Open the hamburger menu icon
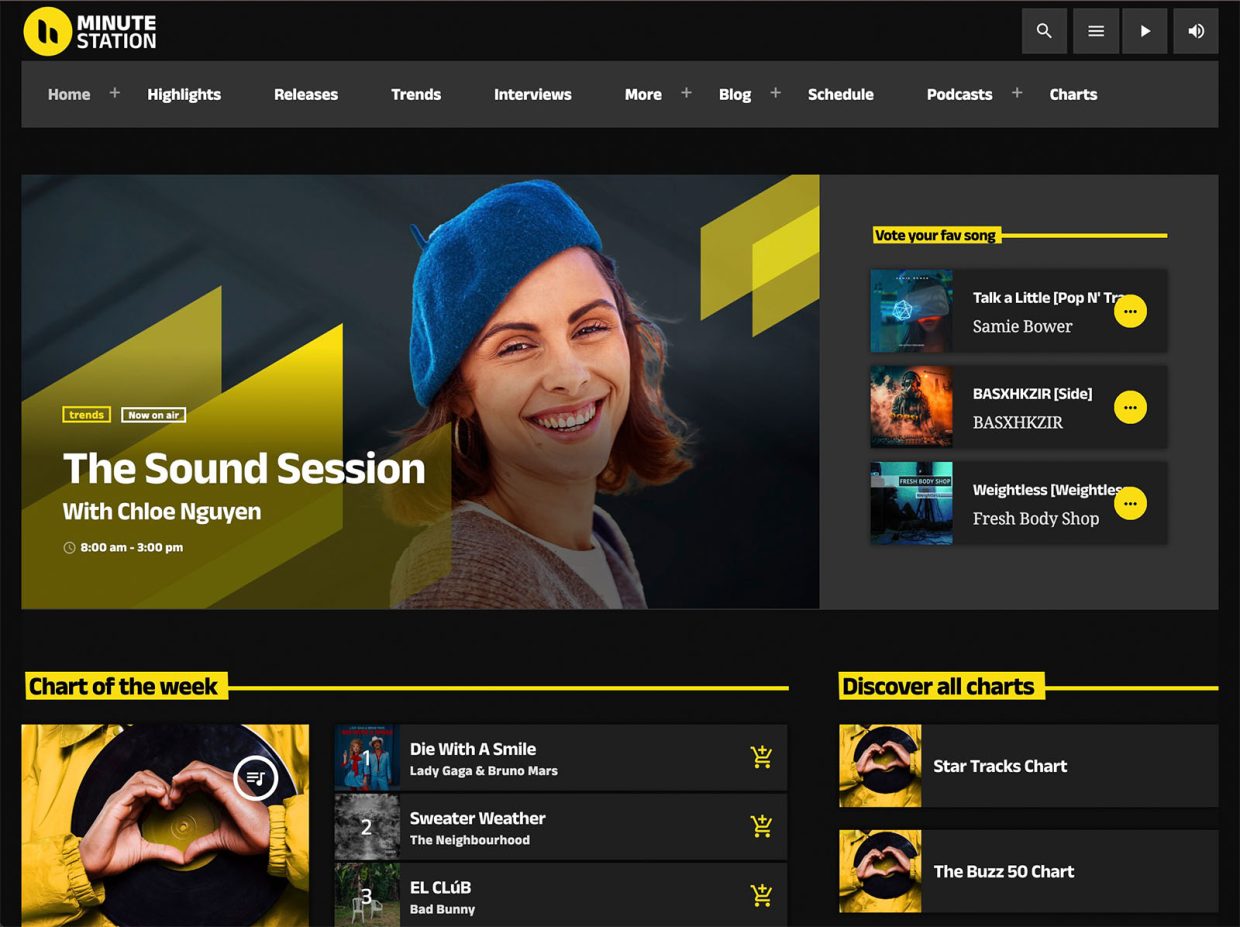Image resolution: width=1240 pixels, height=927 pixels. (1096, 31)
